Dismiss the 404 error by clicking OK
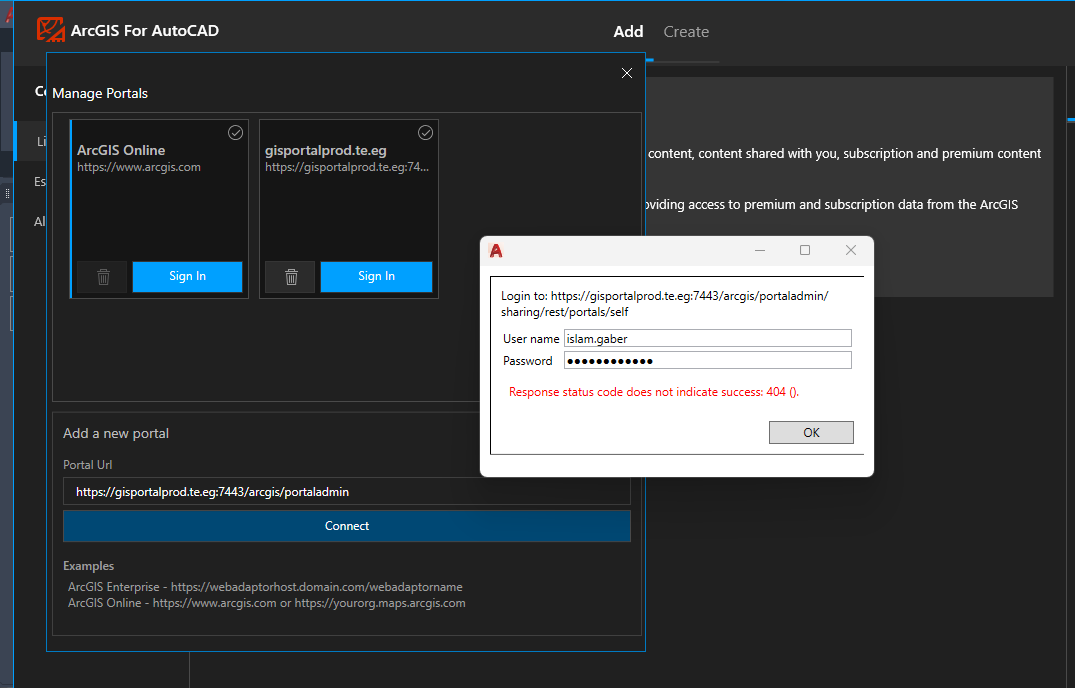This screenshot has height=688, width=1075. (x=810, y=432)
